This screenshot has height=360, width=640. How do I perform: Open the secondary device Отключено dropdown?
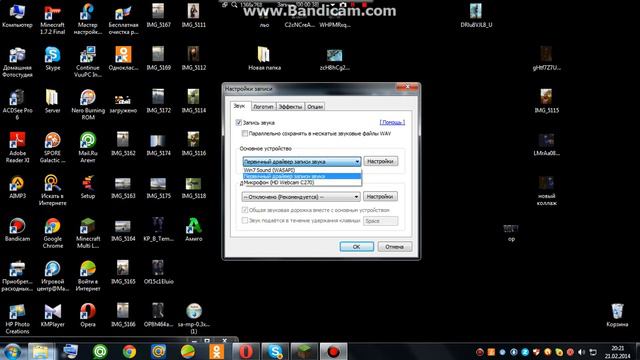pyautogui.click(x=301, y=197)
